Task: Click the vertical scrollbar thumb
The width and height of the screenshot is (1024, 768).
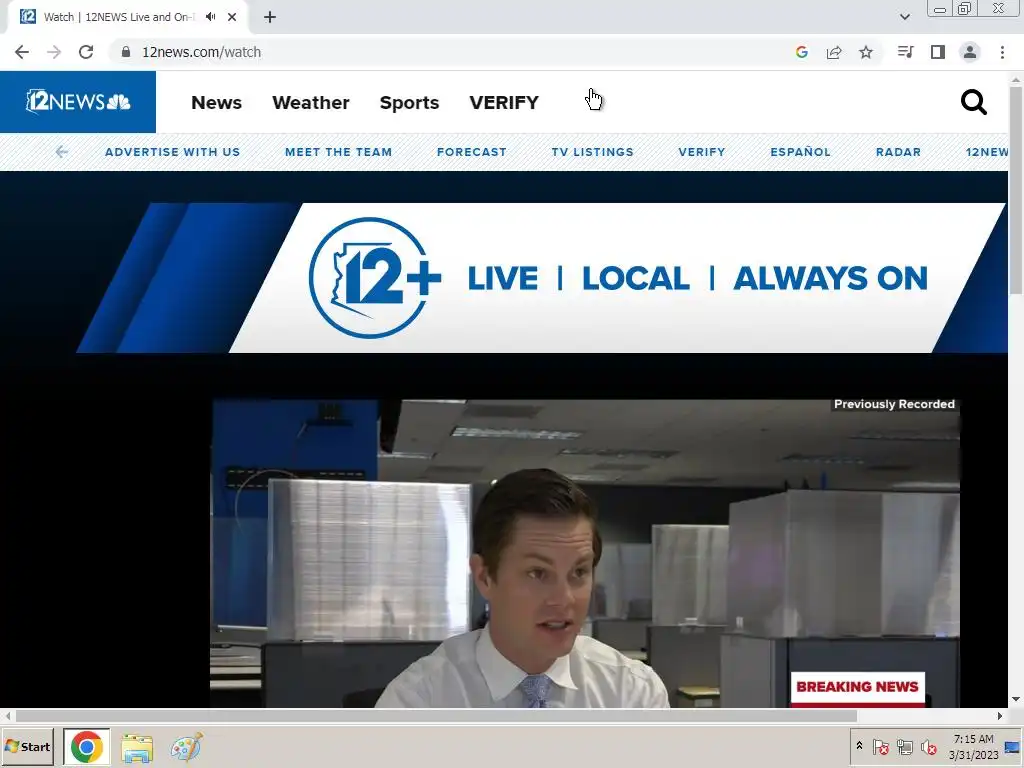Action: 1016,189
